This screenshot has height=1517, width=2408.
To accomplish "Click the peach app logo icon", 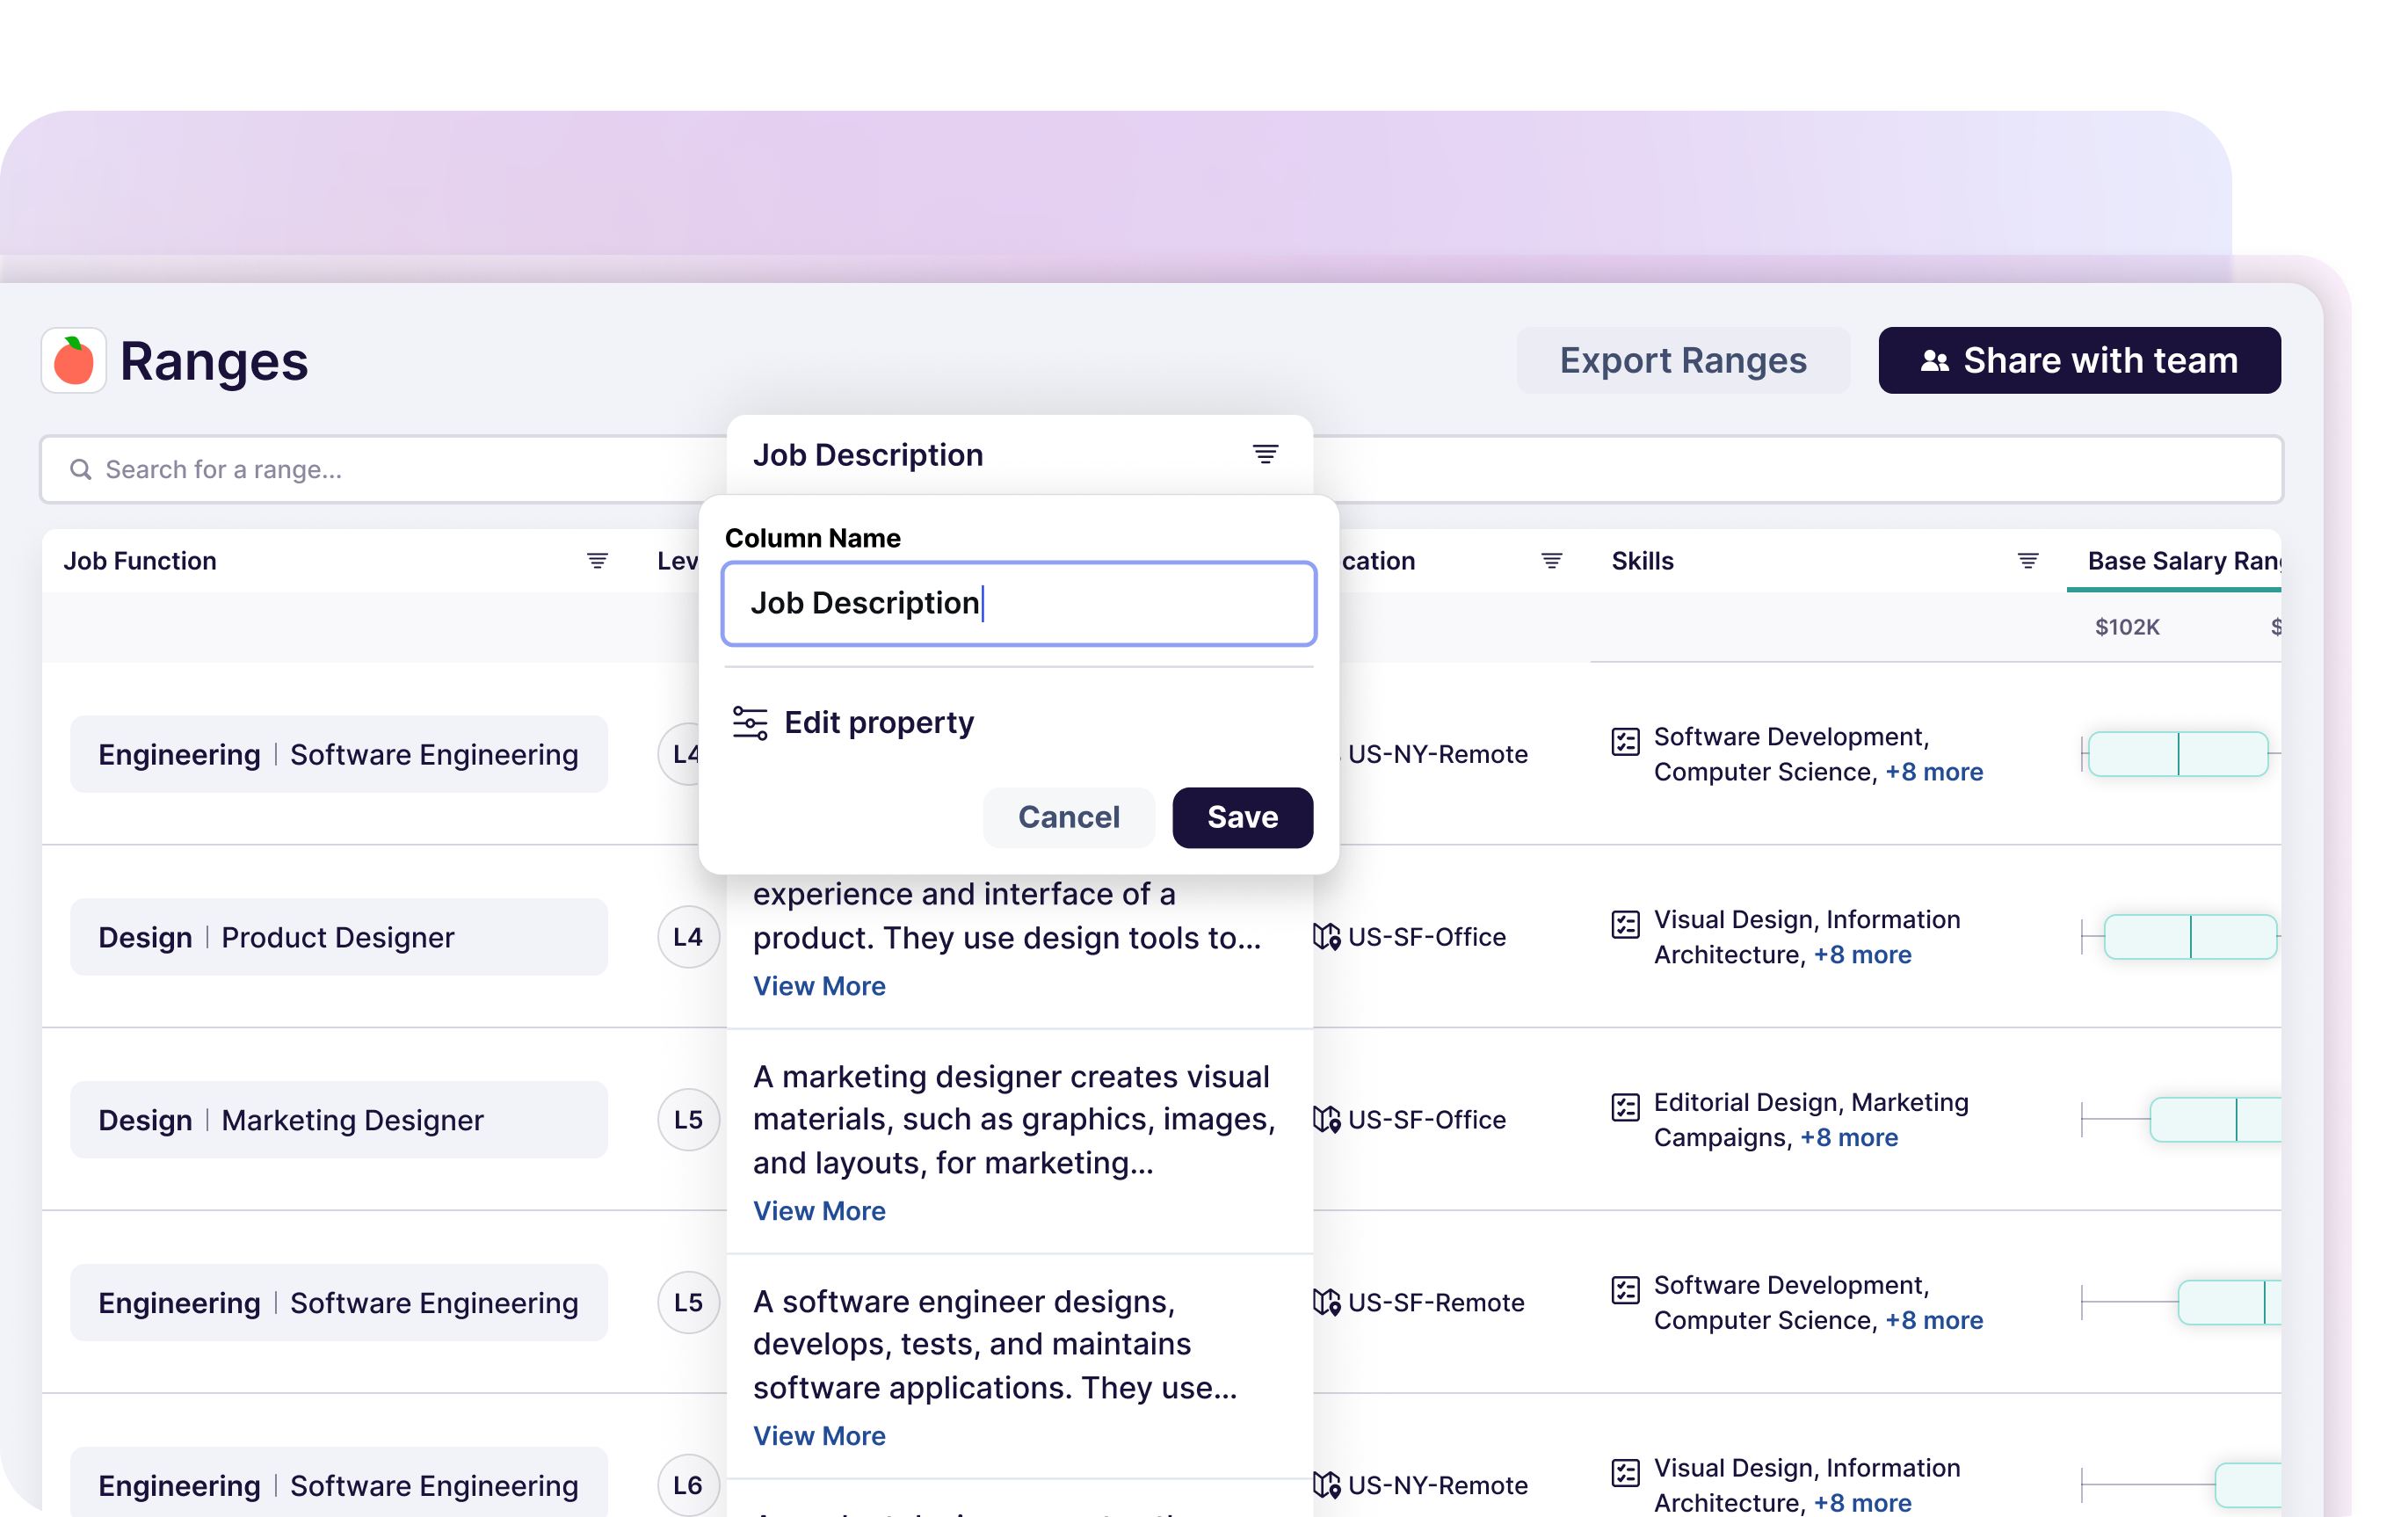I will [x=73, y=361].
